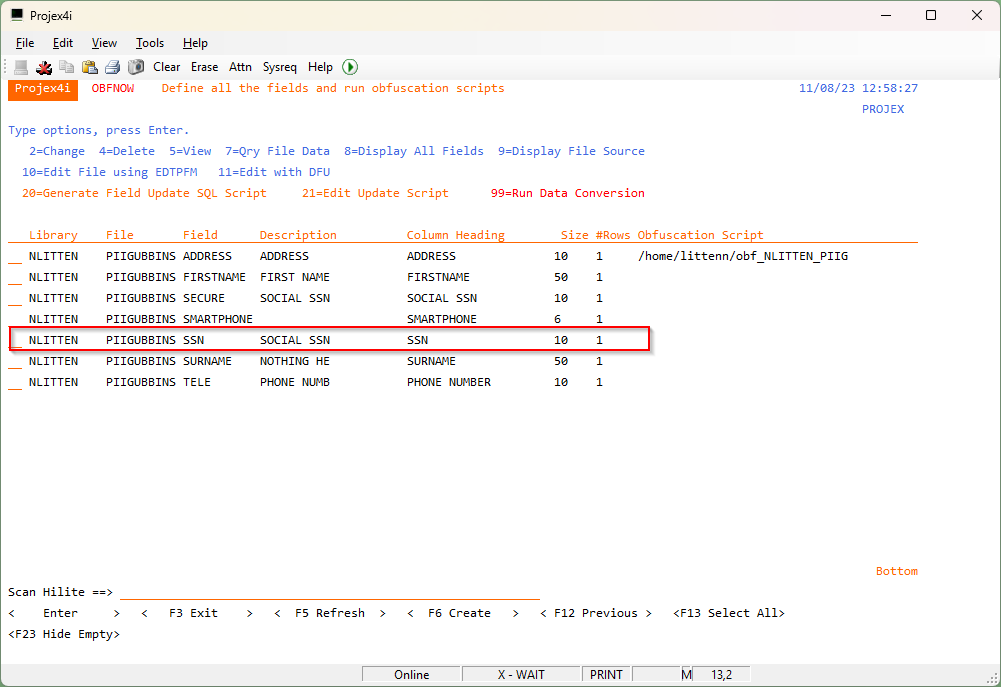Click the PROJEX user label

pos(883,109)
